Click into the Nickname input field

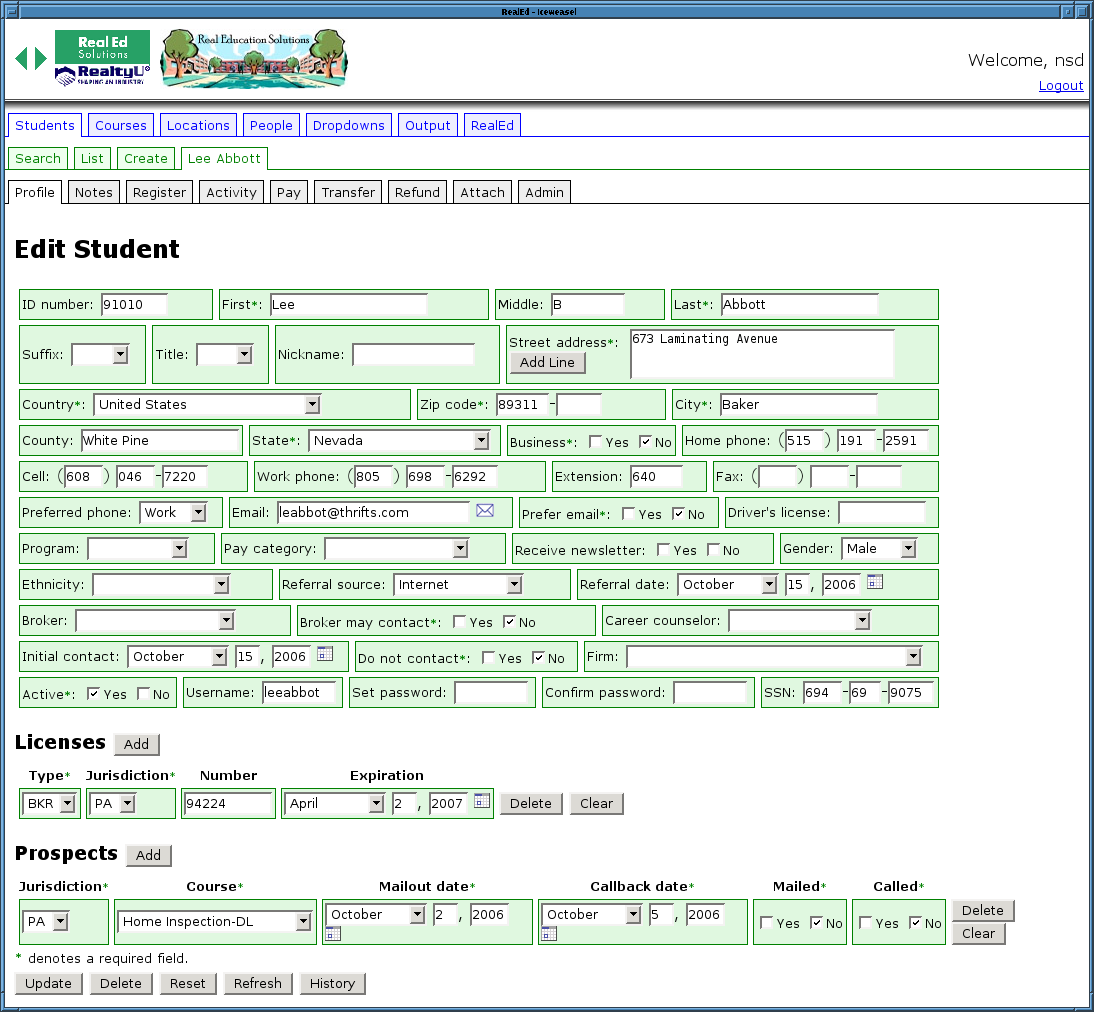(413, 354)
